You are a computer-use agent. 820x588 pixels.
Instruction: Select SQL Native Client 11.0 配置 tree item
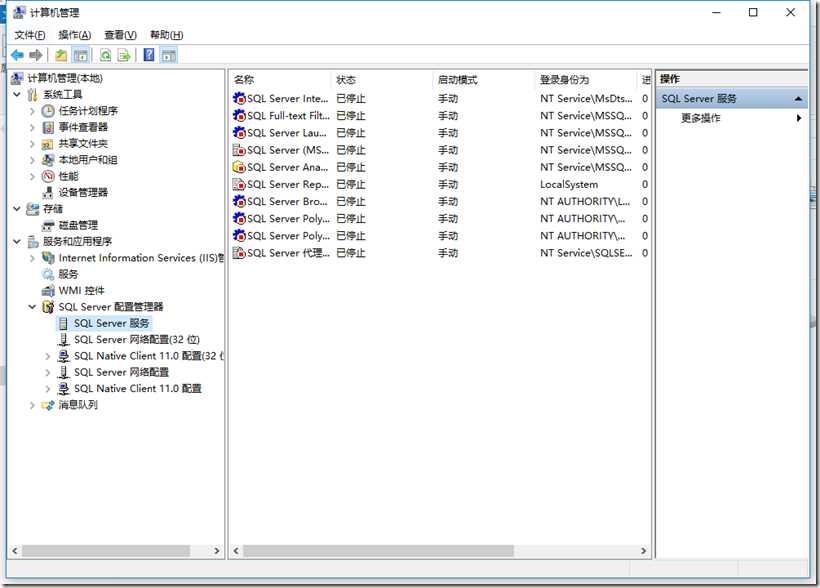(x=138, y=389)
